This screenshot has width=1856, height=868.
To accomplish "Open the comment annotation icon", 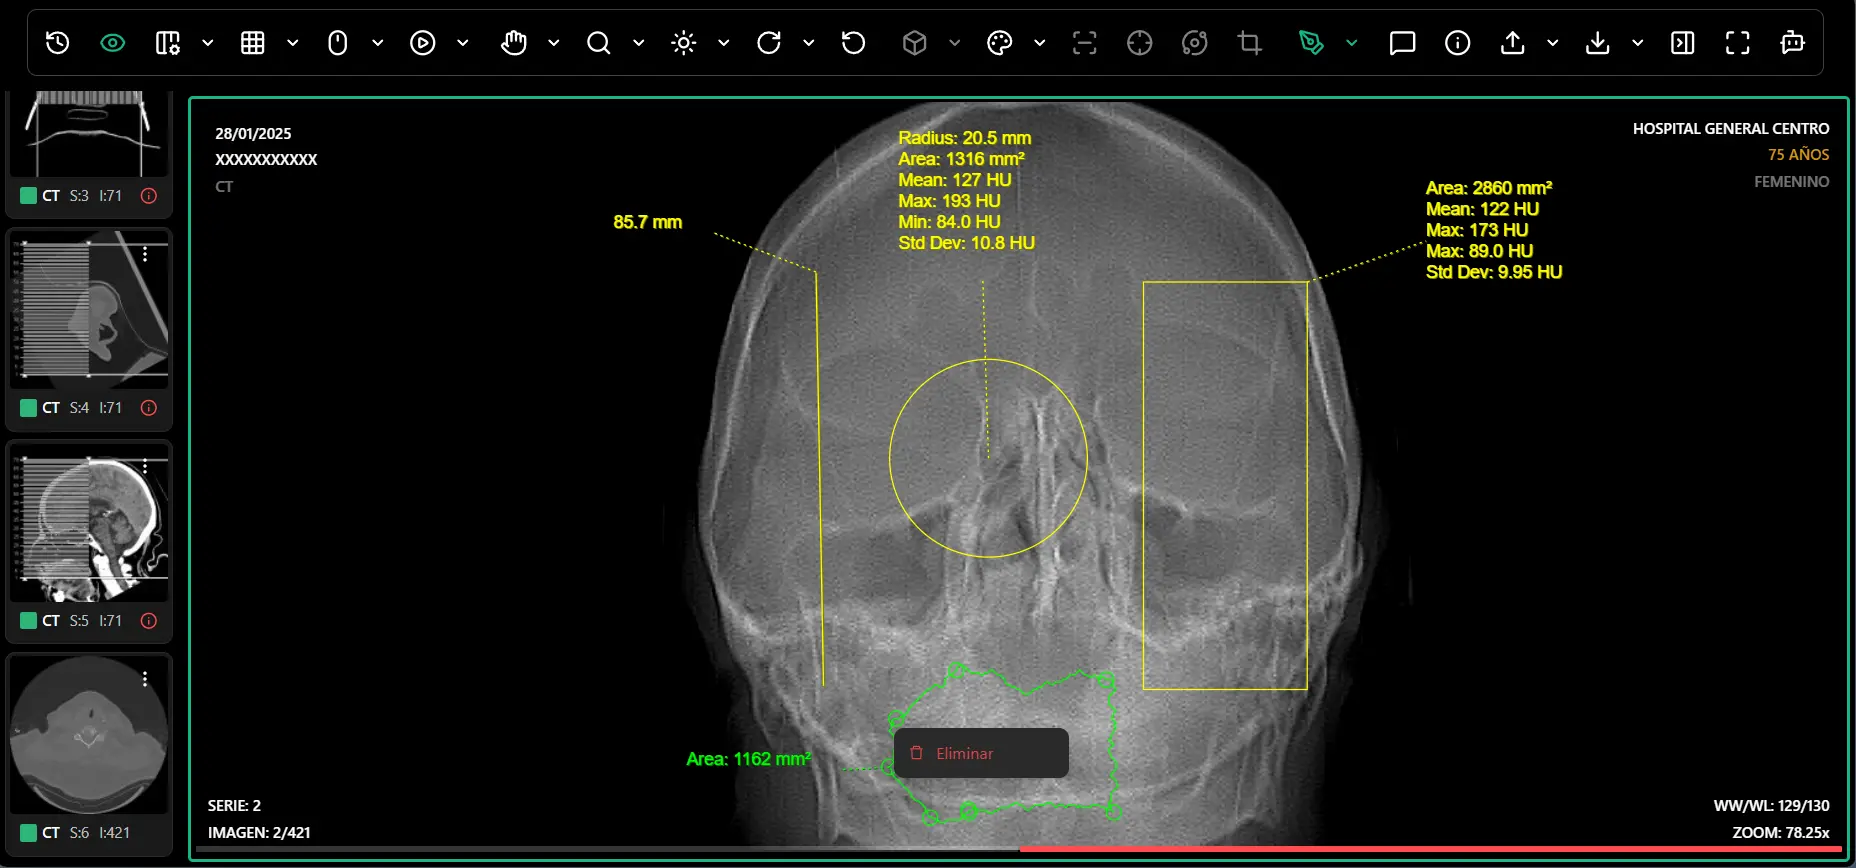I will [1402, 43].
